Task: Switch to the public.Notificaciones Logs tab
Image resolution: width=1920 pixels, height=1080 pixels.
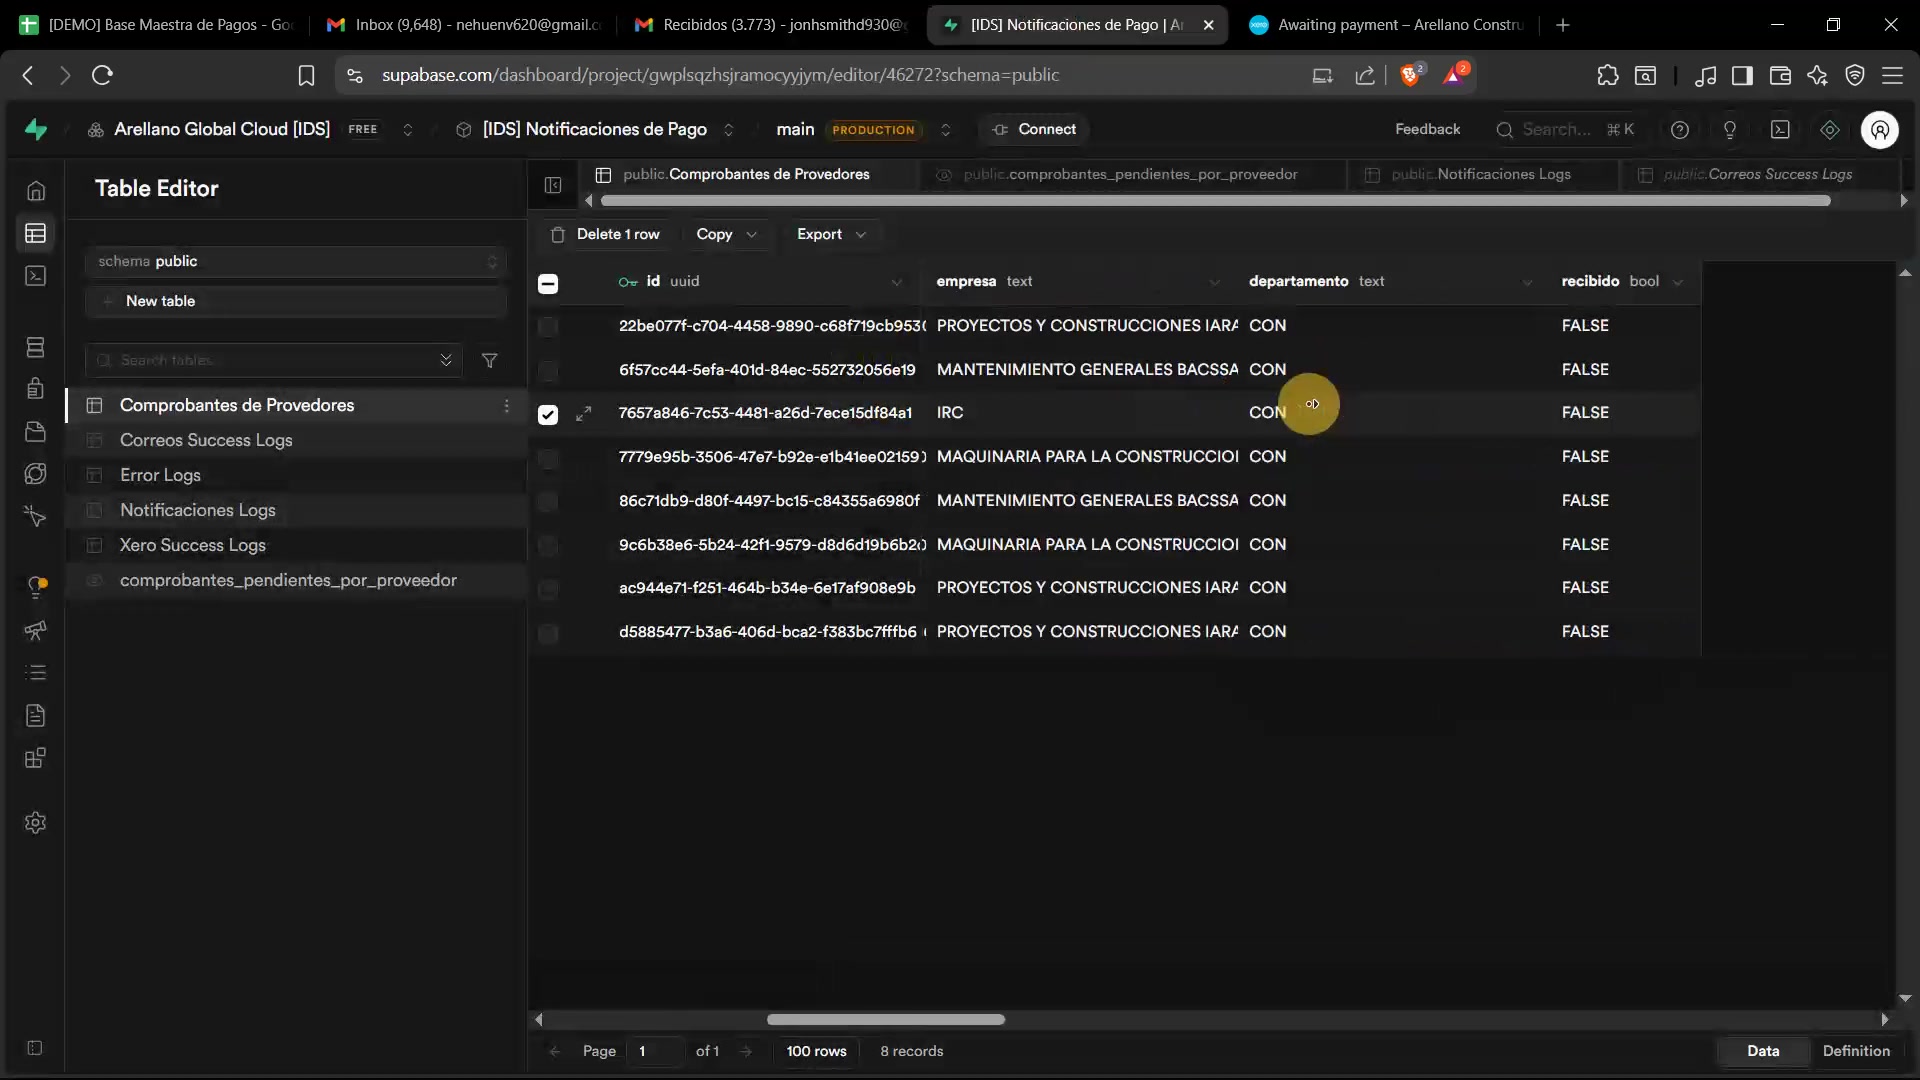Action: (1481, 174)
